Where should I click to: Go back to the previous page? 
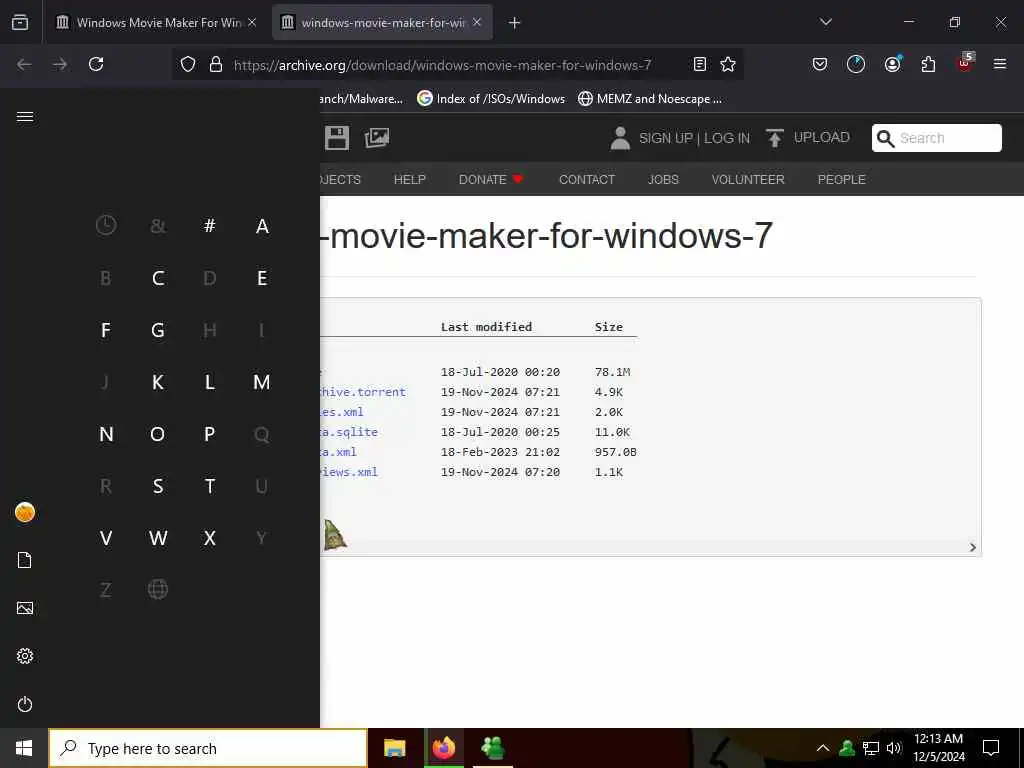(24, 64)
